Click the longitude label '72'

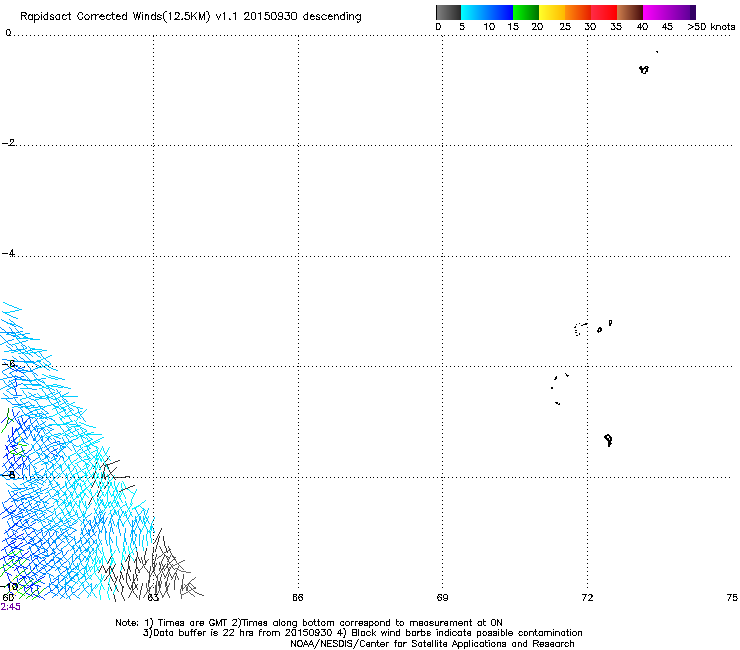click(x=587, y=598)
